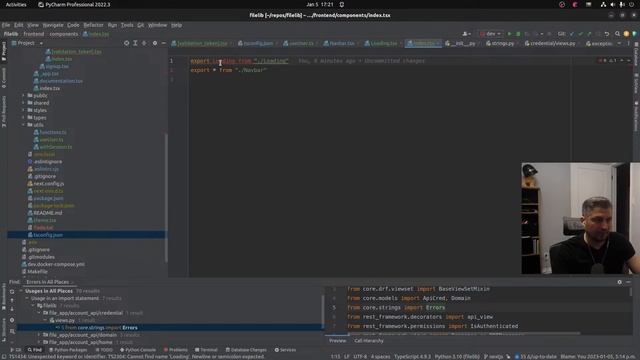Open the Terminal tool window
640x360 pixels.
[206, 350]
